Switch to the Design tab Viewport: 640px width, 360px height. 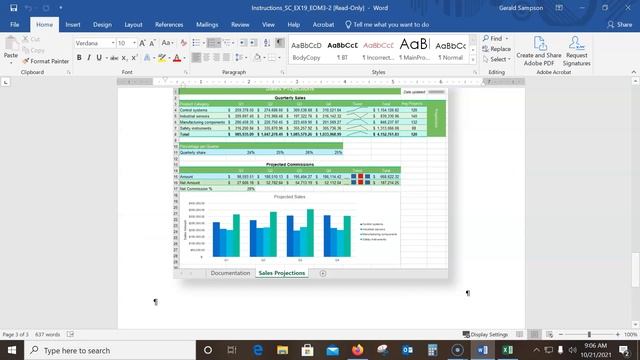coord(102,24)
